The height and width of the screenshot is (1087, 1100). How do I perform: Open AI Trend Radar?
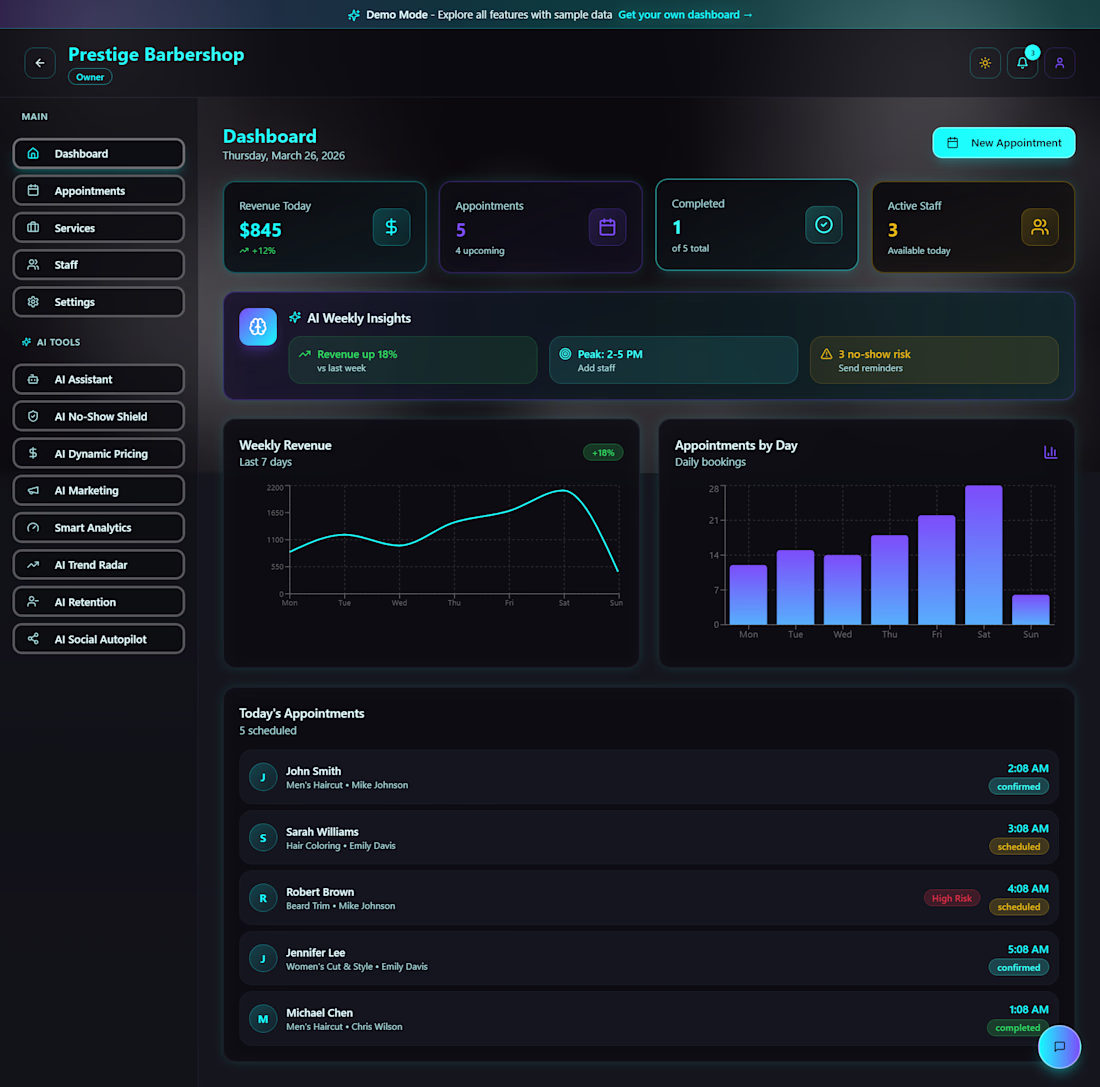(x=98, y=565)
